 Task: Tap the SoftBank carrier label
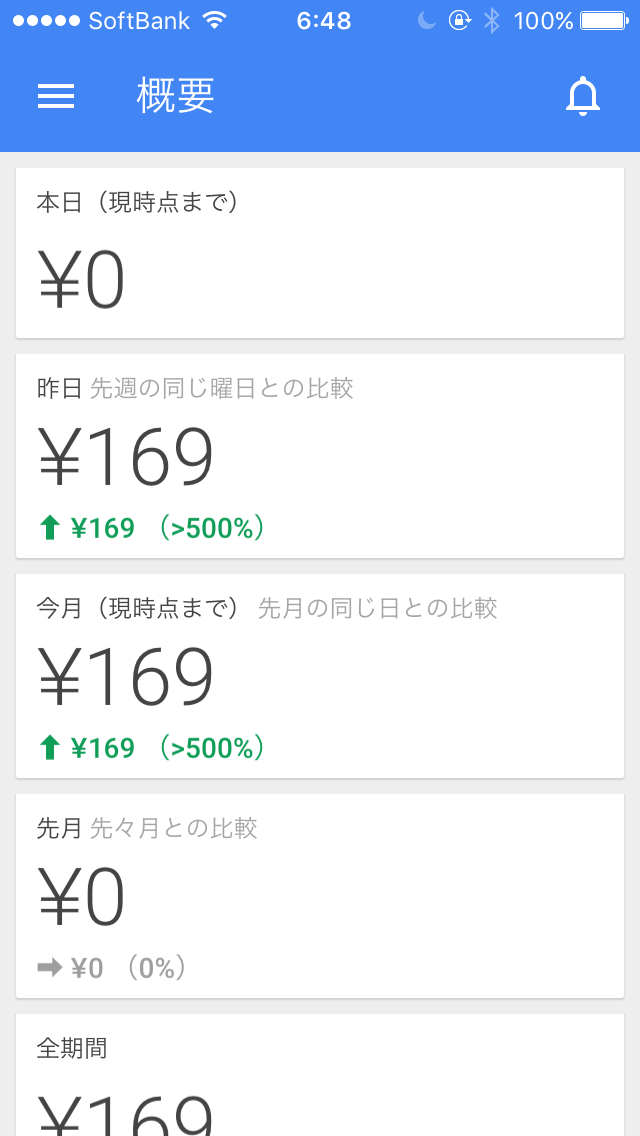139,21
